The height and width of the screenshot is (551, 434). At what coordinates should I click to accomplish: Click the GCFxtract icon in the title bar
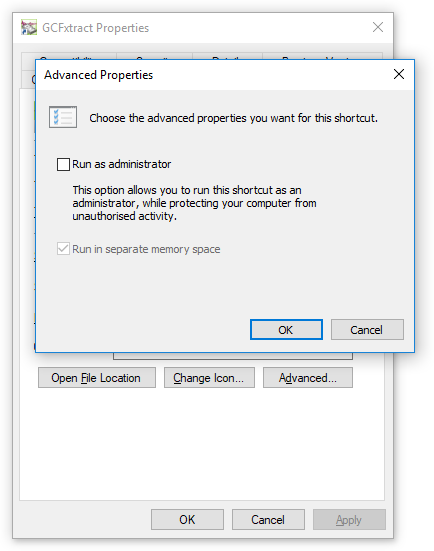(x=29, y=28)
